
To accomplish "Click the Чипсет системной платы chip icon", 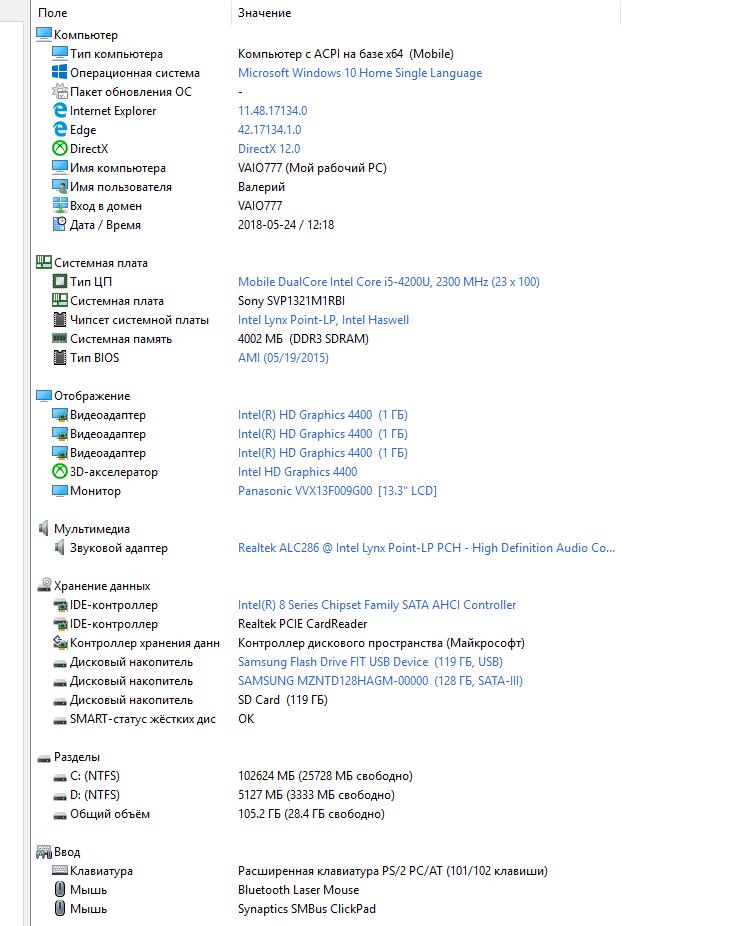I will click(x=60, y=319).
